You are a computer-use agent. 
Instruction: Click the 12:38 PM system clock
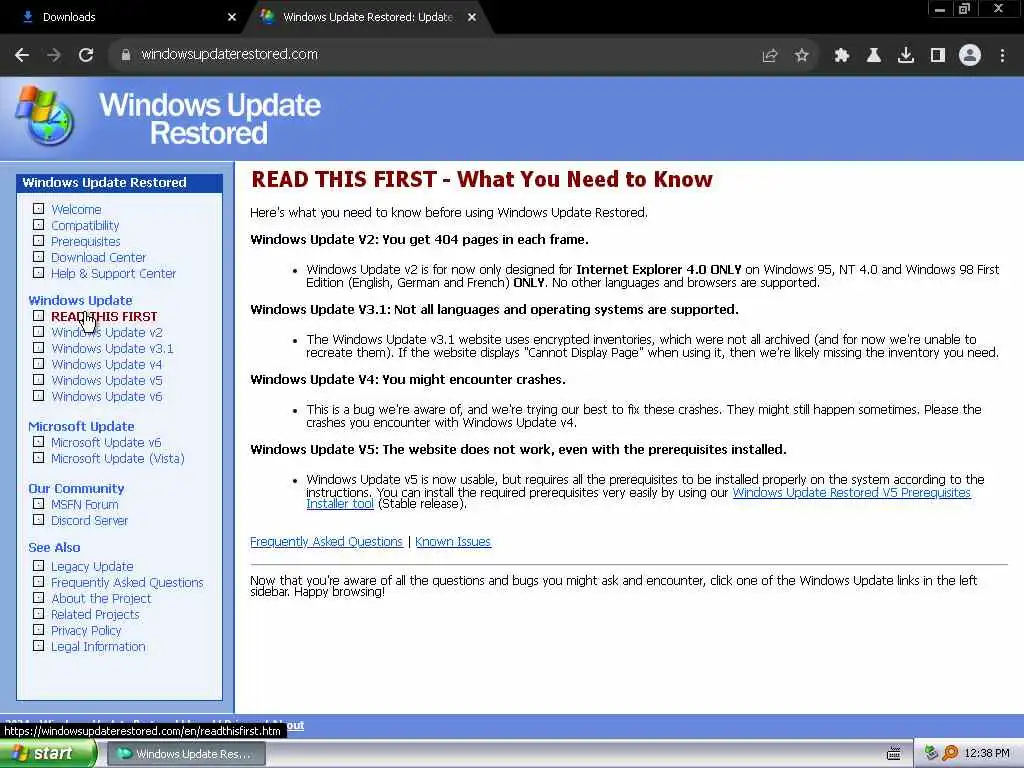(x=987, y=754)
